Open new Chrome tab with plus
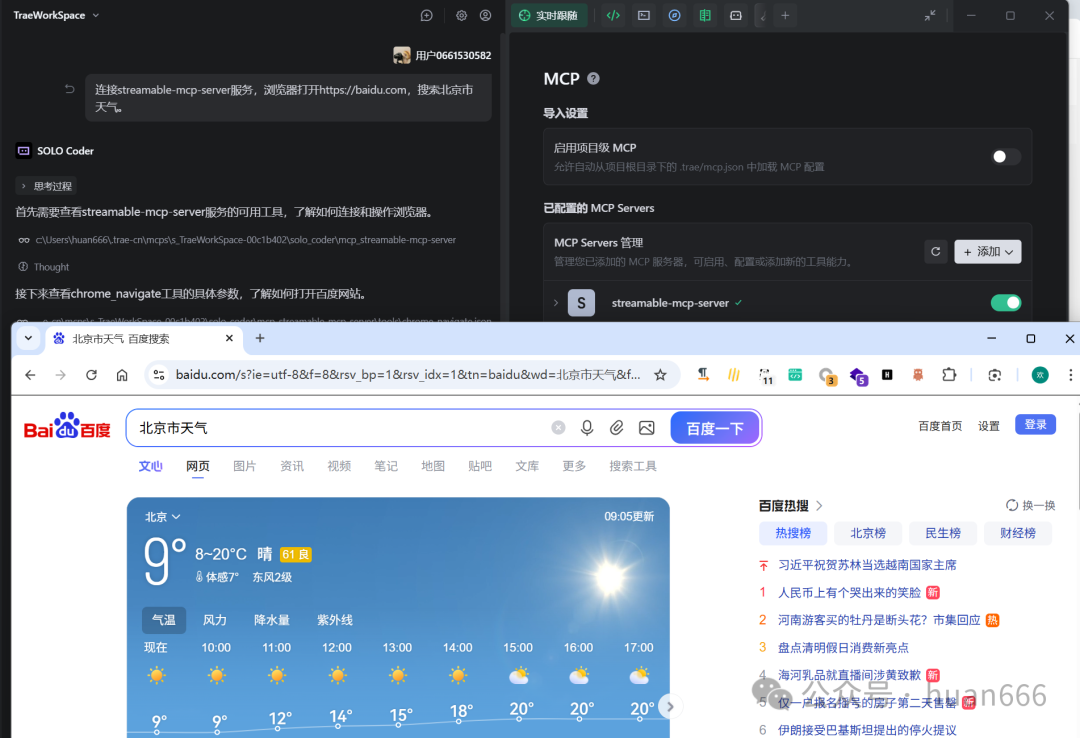Image resolution: width=1080 pixels, height=738 pixels. click(x=260, y=338)
